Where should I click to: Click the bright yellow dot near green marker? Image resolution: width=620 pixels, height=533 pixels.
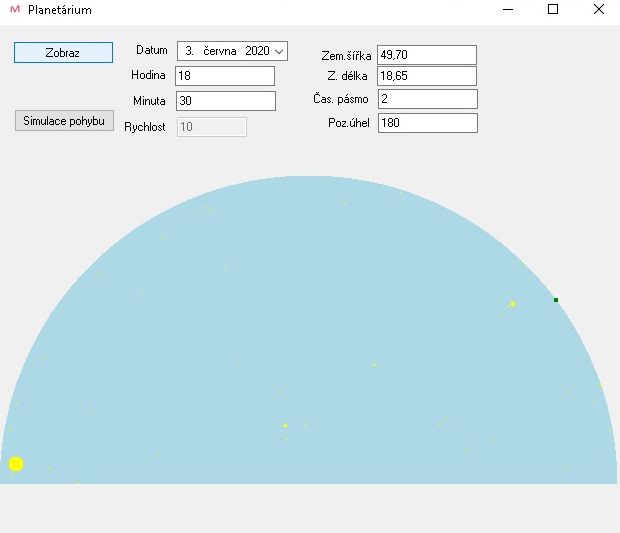coord(513,304)
